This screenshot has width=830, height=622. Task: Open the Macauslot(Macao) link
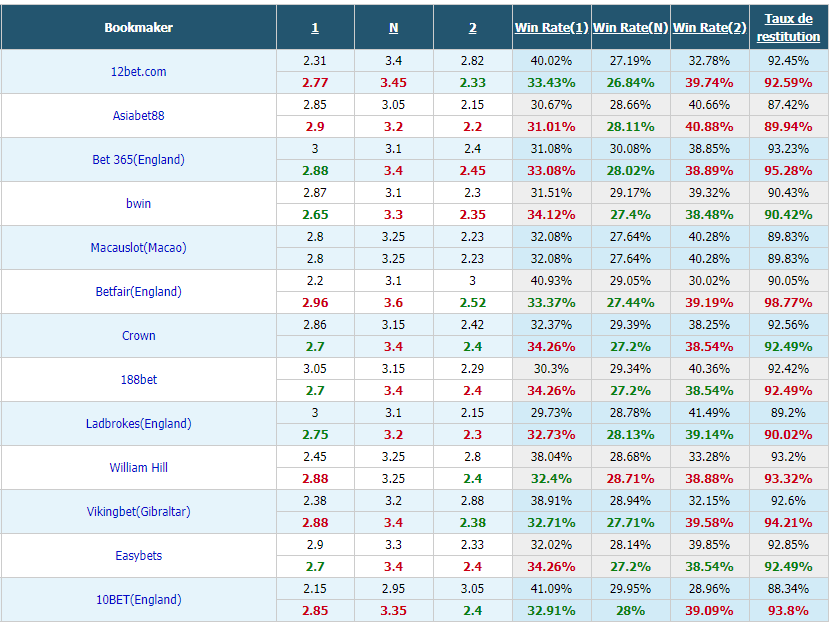(139, 248)
